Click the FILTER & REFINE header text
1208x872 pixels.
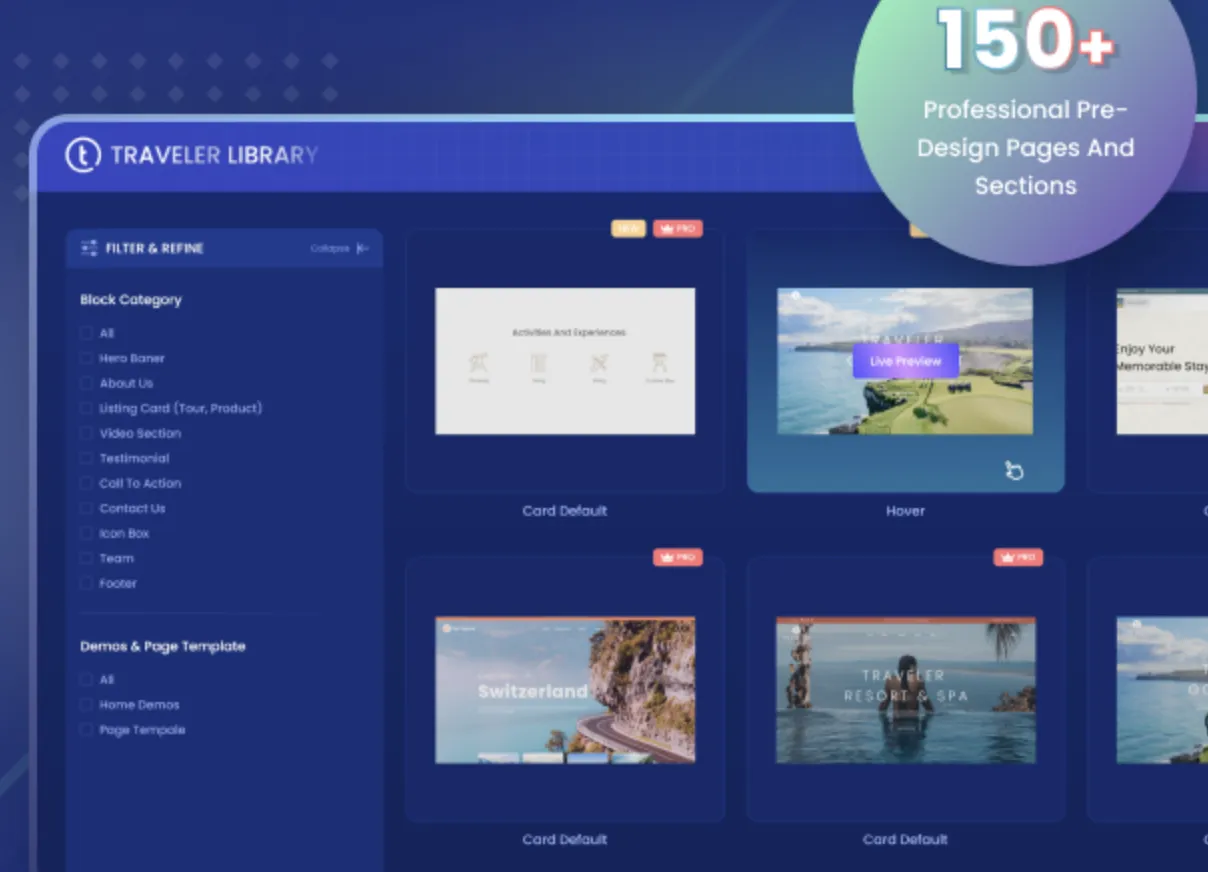pyautogui.click(x=155, y=248)
